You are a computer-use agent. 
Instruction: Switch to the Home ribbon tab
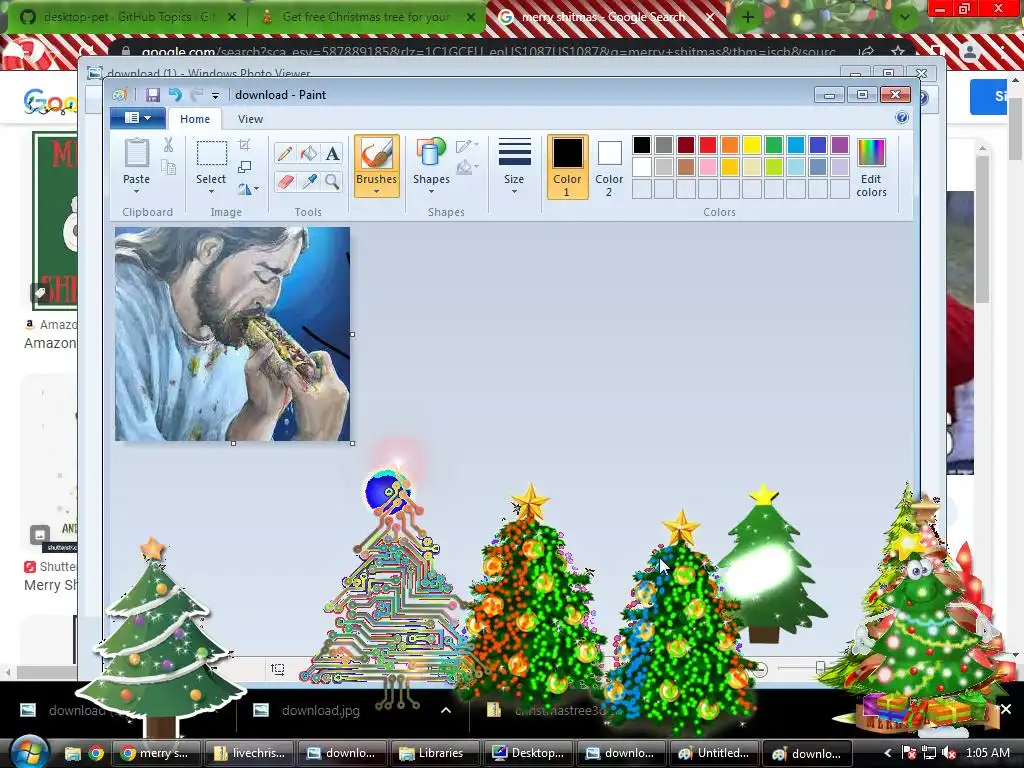(195, 119)
